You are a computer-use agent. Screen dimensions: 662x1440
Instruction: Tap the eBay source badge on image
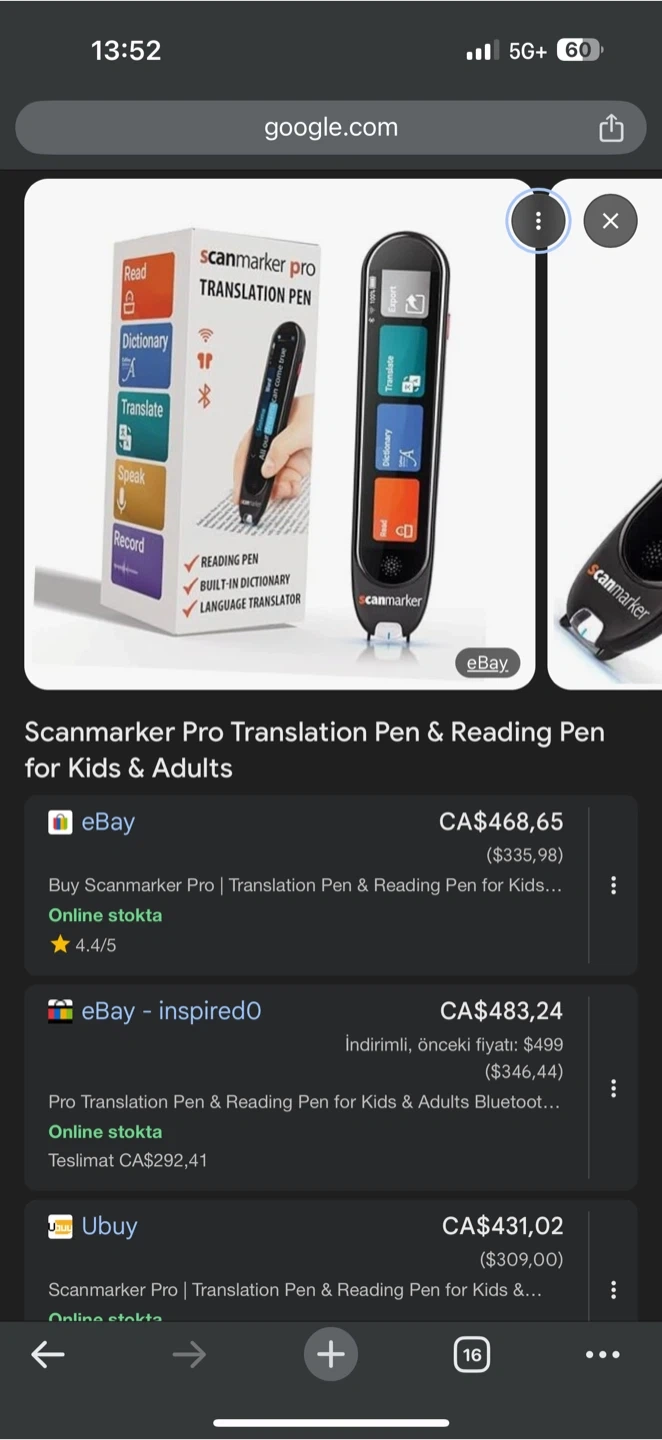pos(488,662)
